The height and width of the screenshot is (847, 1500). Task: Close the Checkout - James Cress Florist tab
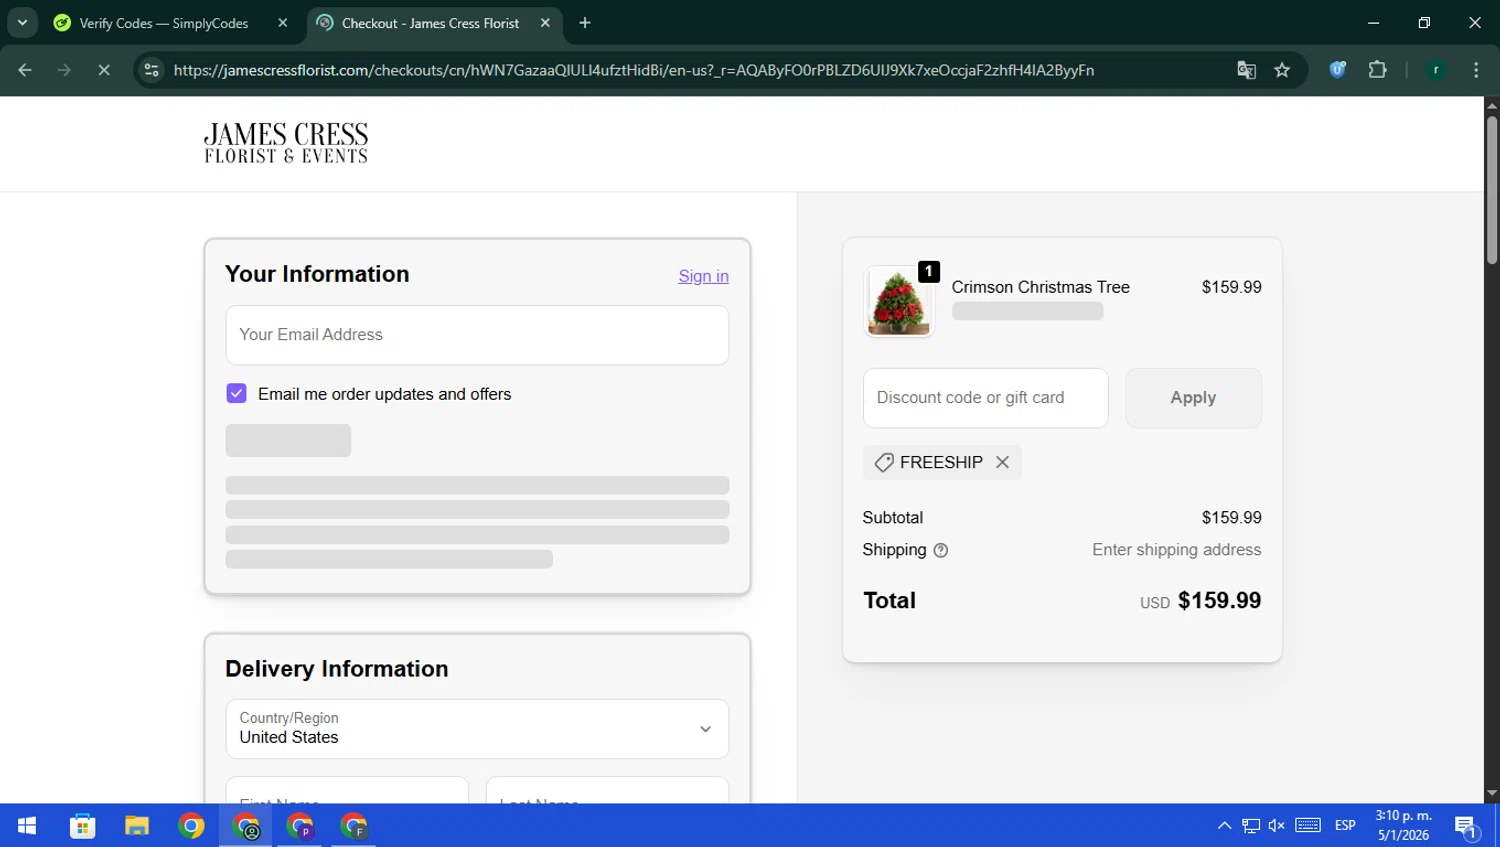point(545,23)
